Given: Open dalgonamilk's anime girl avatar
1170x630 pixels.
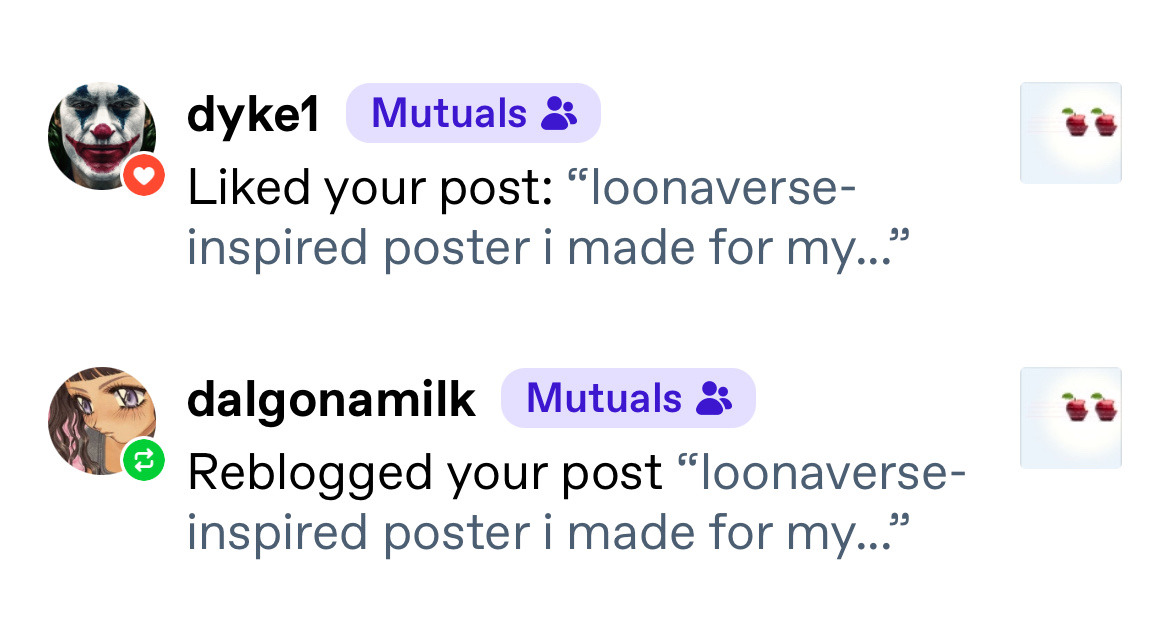Looking at the screenshot, I should pyautogui.click(x=98, y=416).
